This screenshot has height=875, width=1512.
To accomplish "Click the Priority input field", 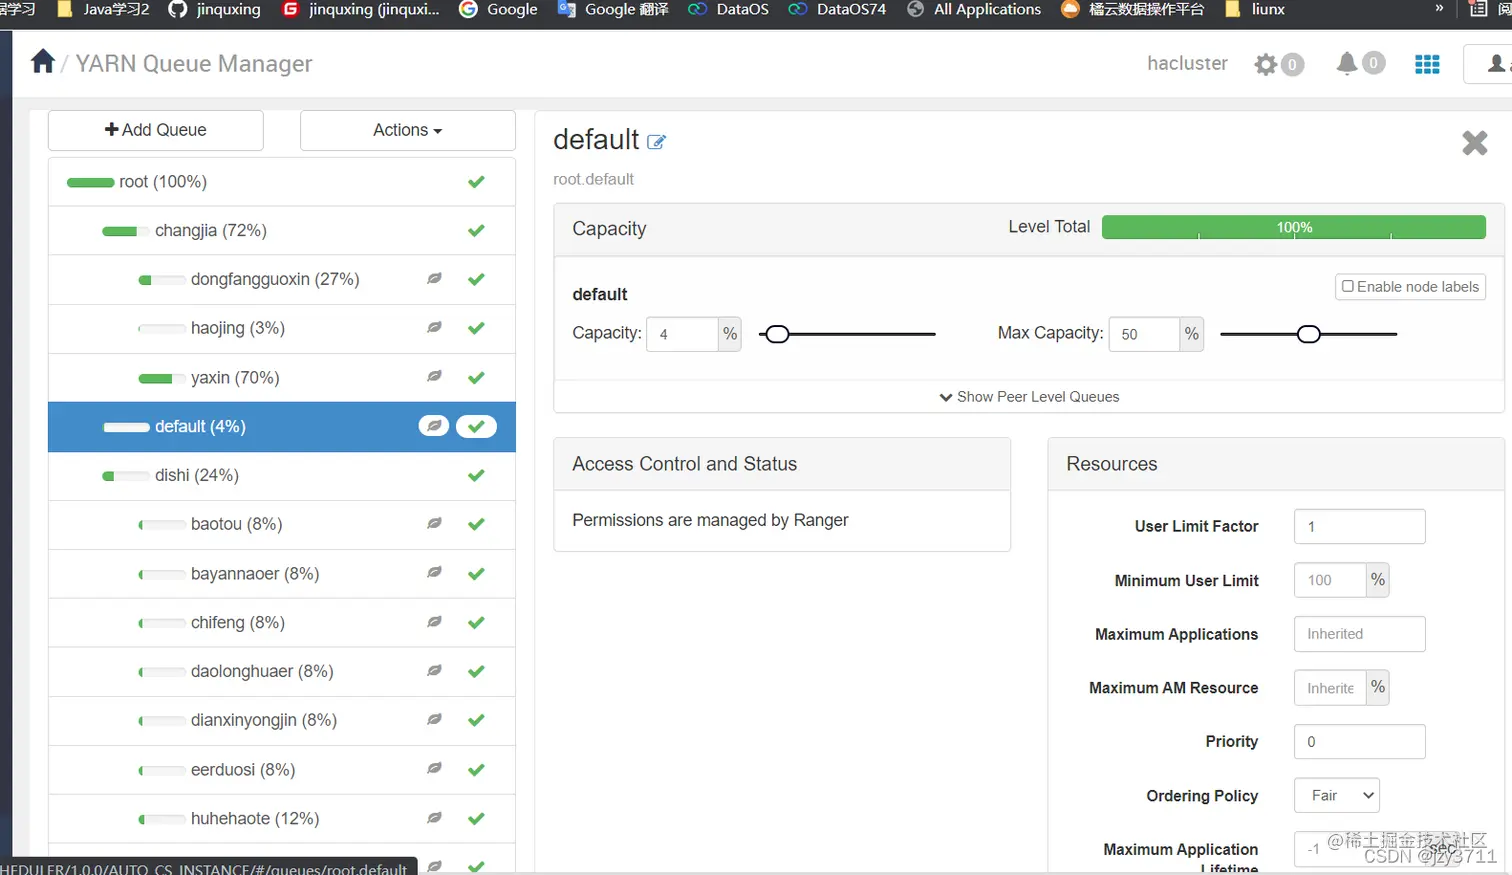I will point(1359,742).
